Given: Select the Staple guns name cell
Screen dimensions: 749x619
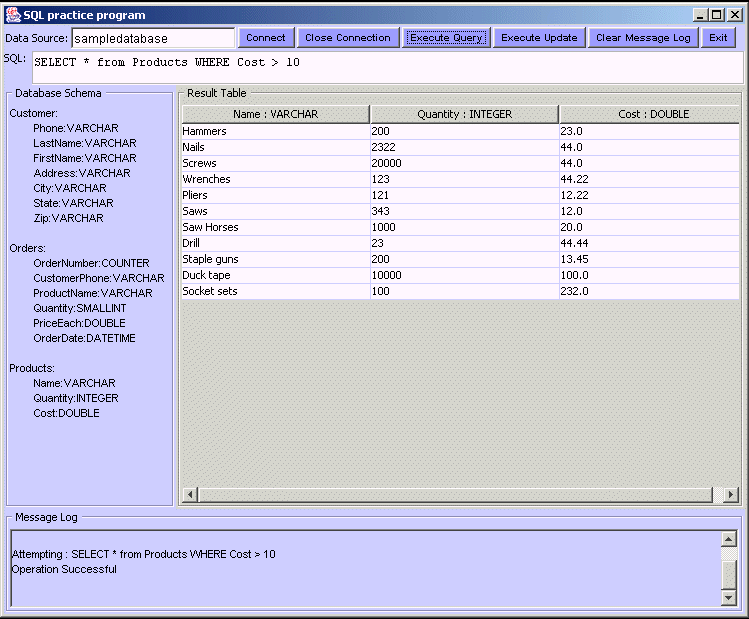Looking at the screenshot, I should tap(276, 259).
